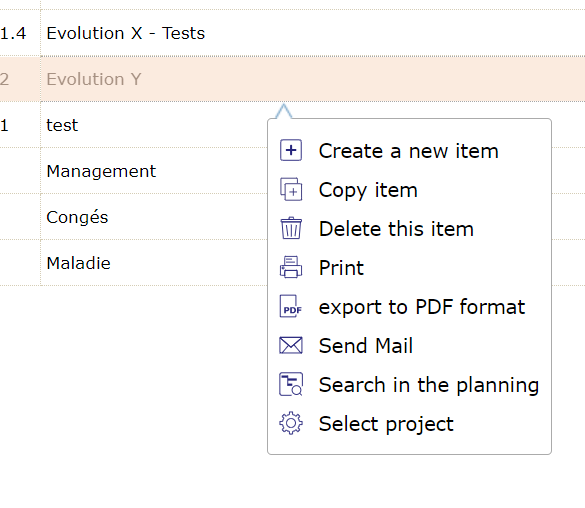Viewport: 585px width, 508px height.
Task: Click the '1.4' number cell
Action: [20, 33]
